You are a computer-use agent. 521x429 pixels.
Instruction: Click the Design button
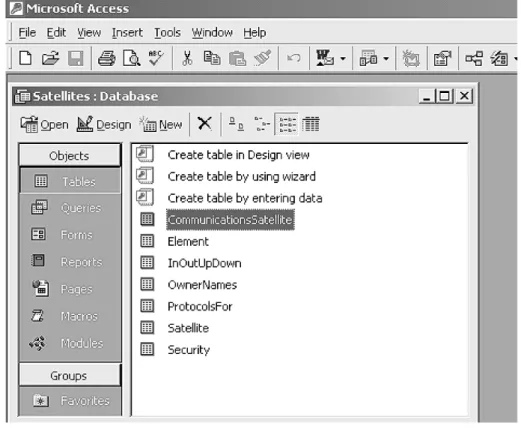(104, 125)
